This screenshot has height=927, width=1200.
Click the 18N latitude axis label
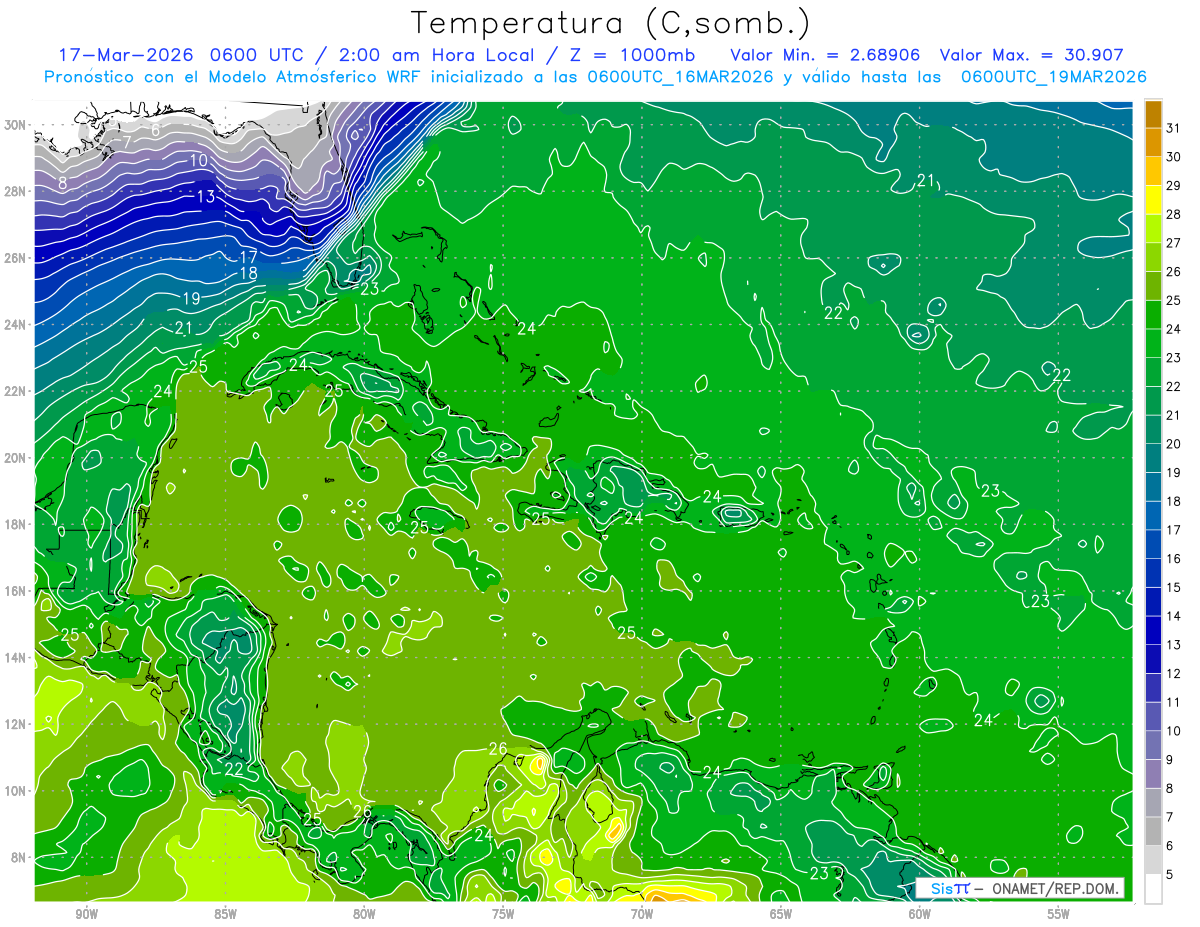click(x=16, y=524)
